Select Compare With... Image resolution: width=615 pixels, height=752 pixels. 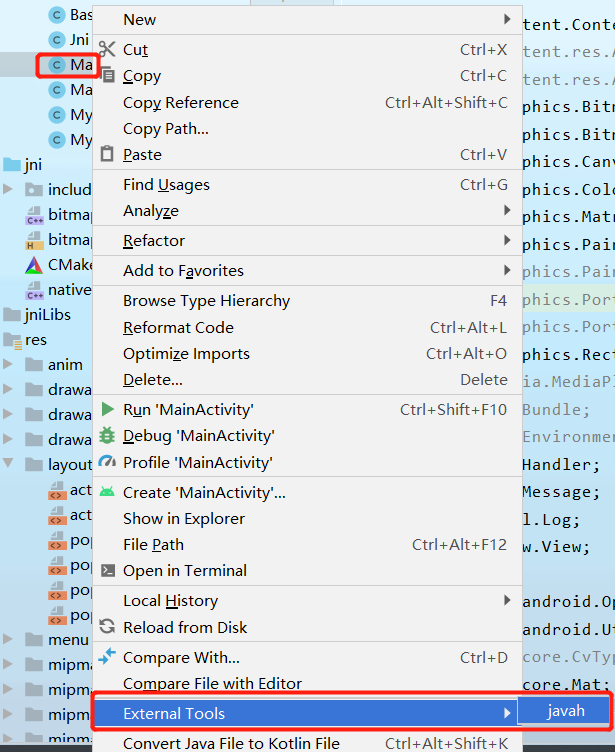pyautogui.click(x=307, y=658)
